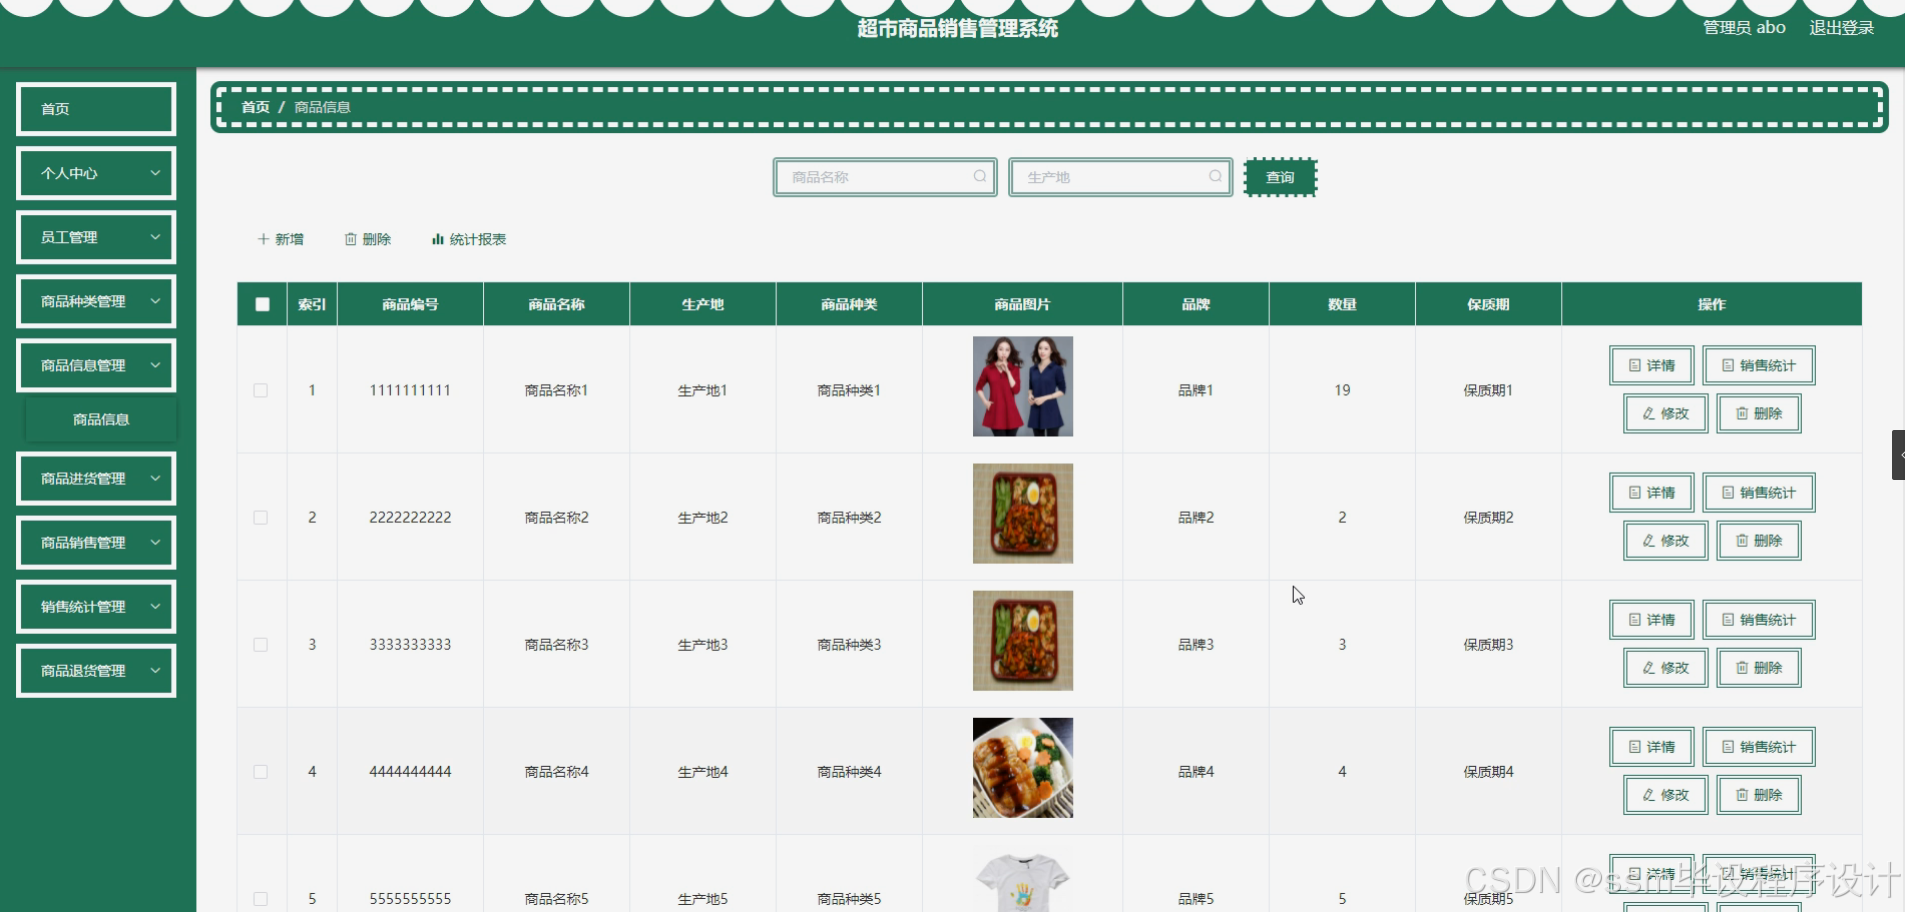The width and height of the screenshot is (1905, 912).
Task: Open 销售统计 for 商品名称4
Action: pos(1759,746)
